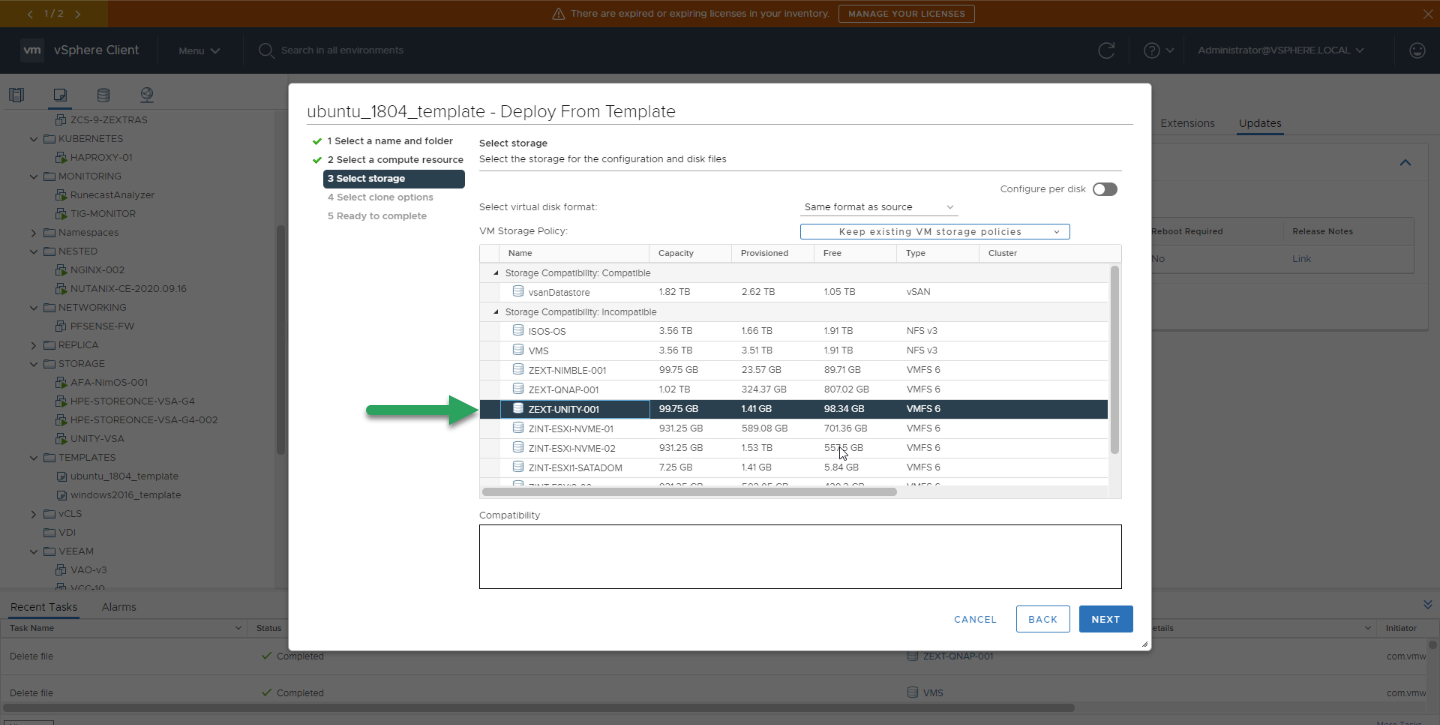
Task: Click the help question mark icon
Action: [x=1152, y=50]
